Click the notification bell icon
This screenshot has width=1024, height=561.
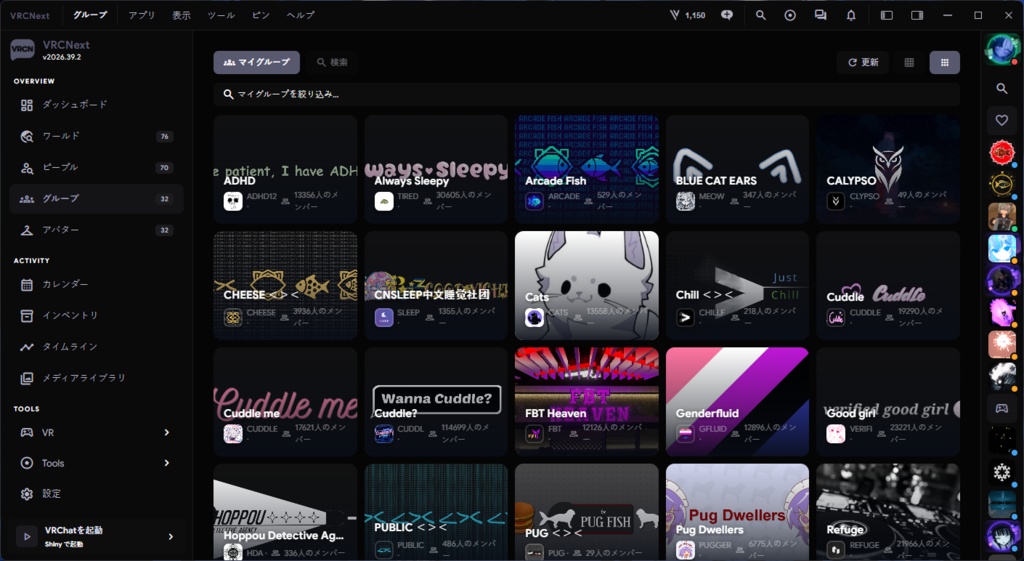pyautogui.click(x=851, y=15)
